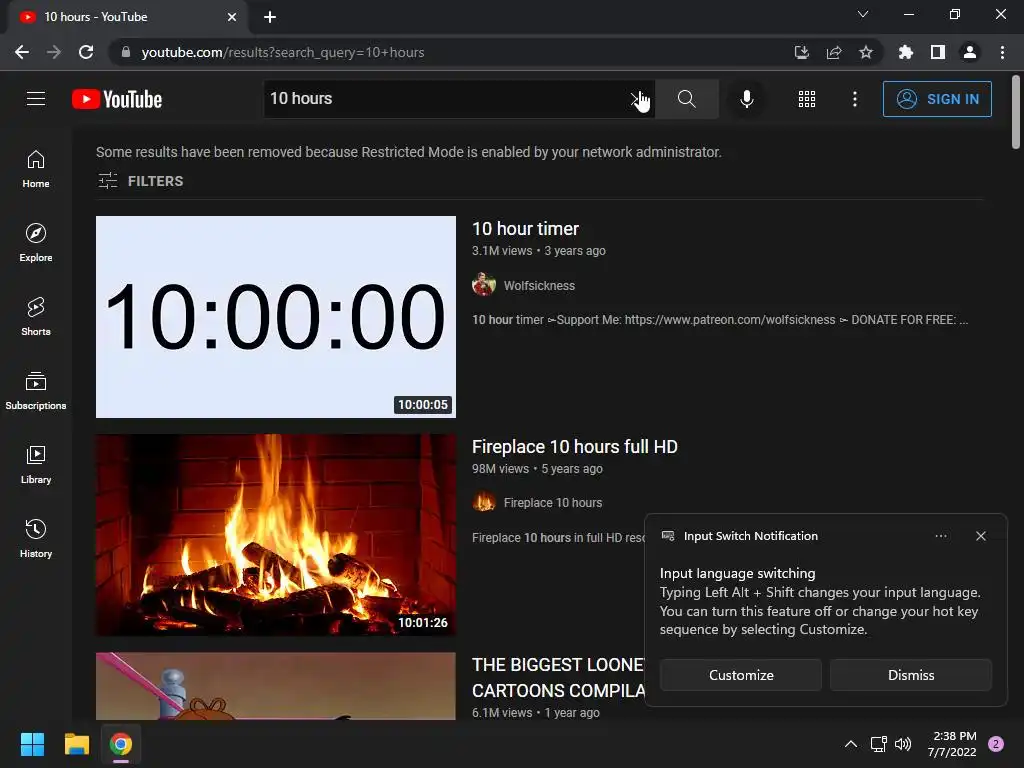Open Shorts in the sidebar
1024x768 pixels.
[x=36, y=317]
